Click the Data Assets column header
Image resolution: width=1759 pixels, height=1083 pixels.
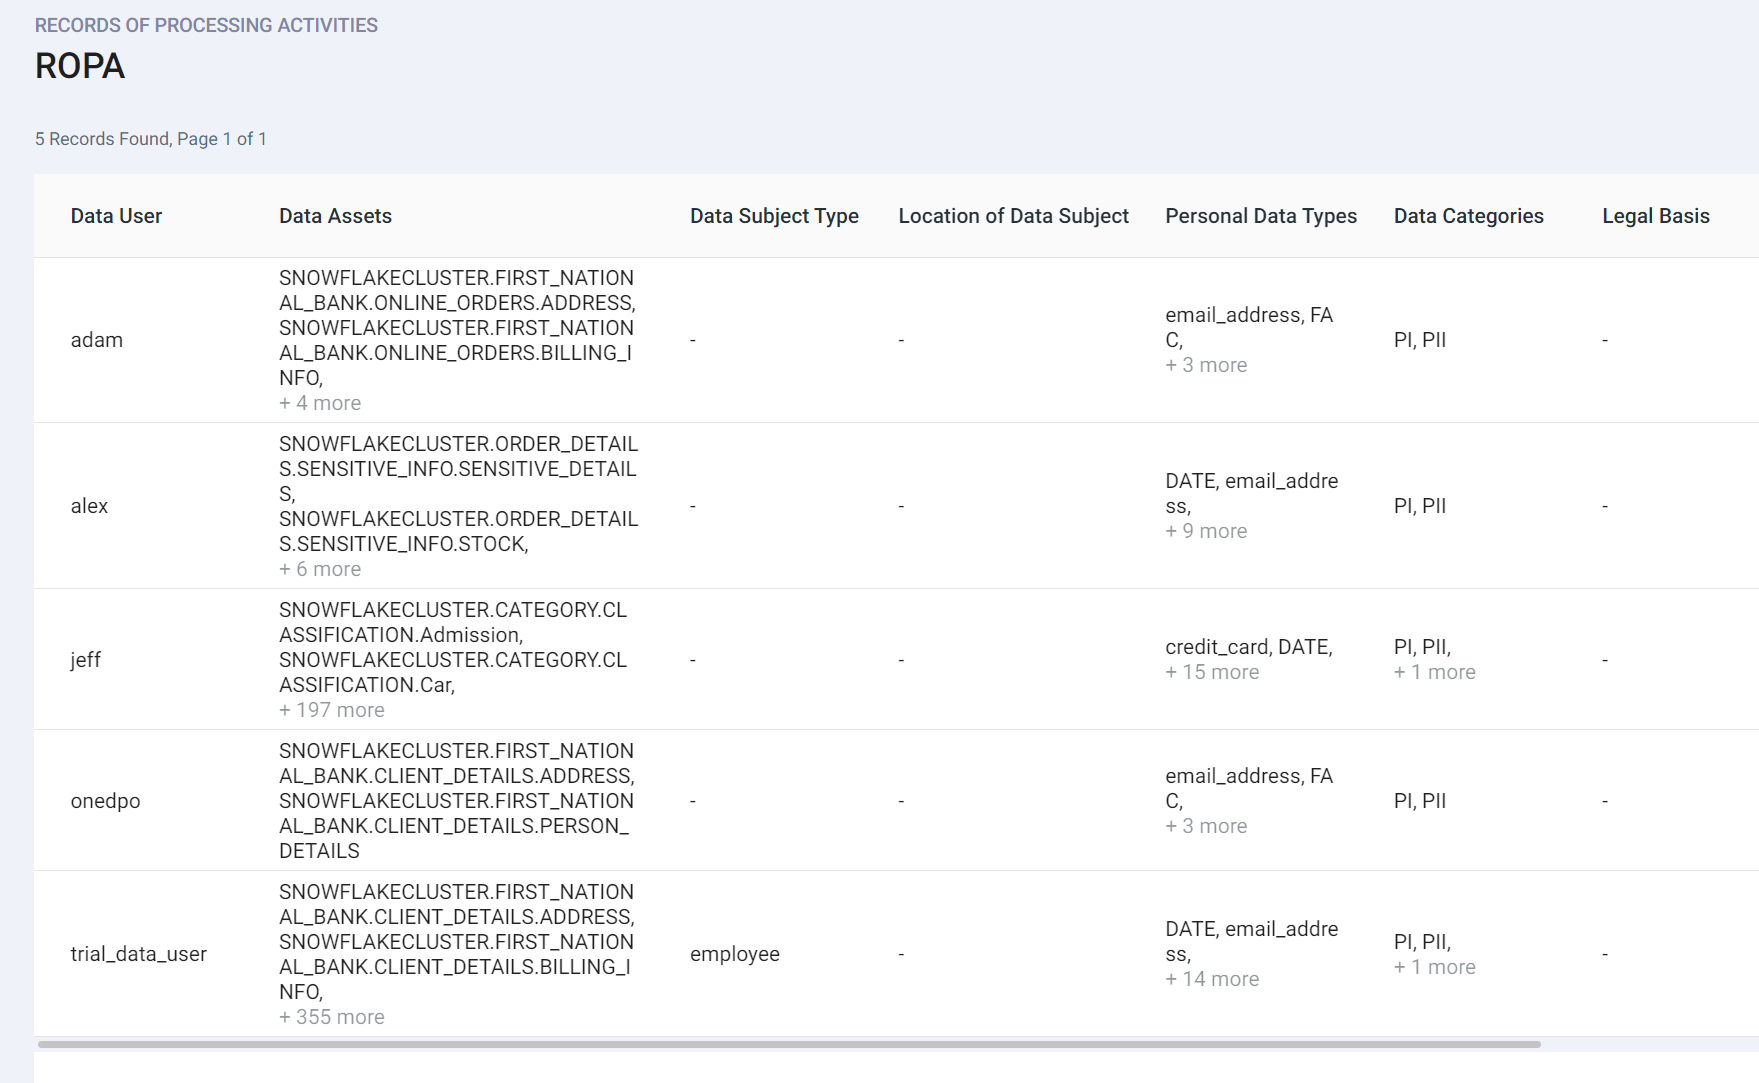(x=336, y=215)
